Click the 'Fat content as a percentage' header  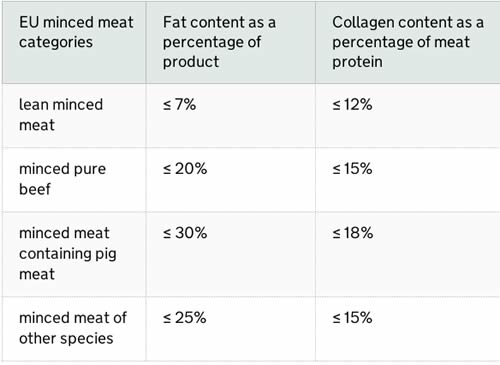[219, 42]
